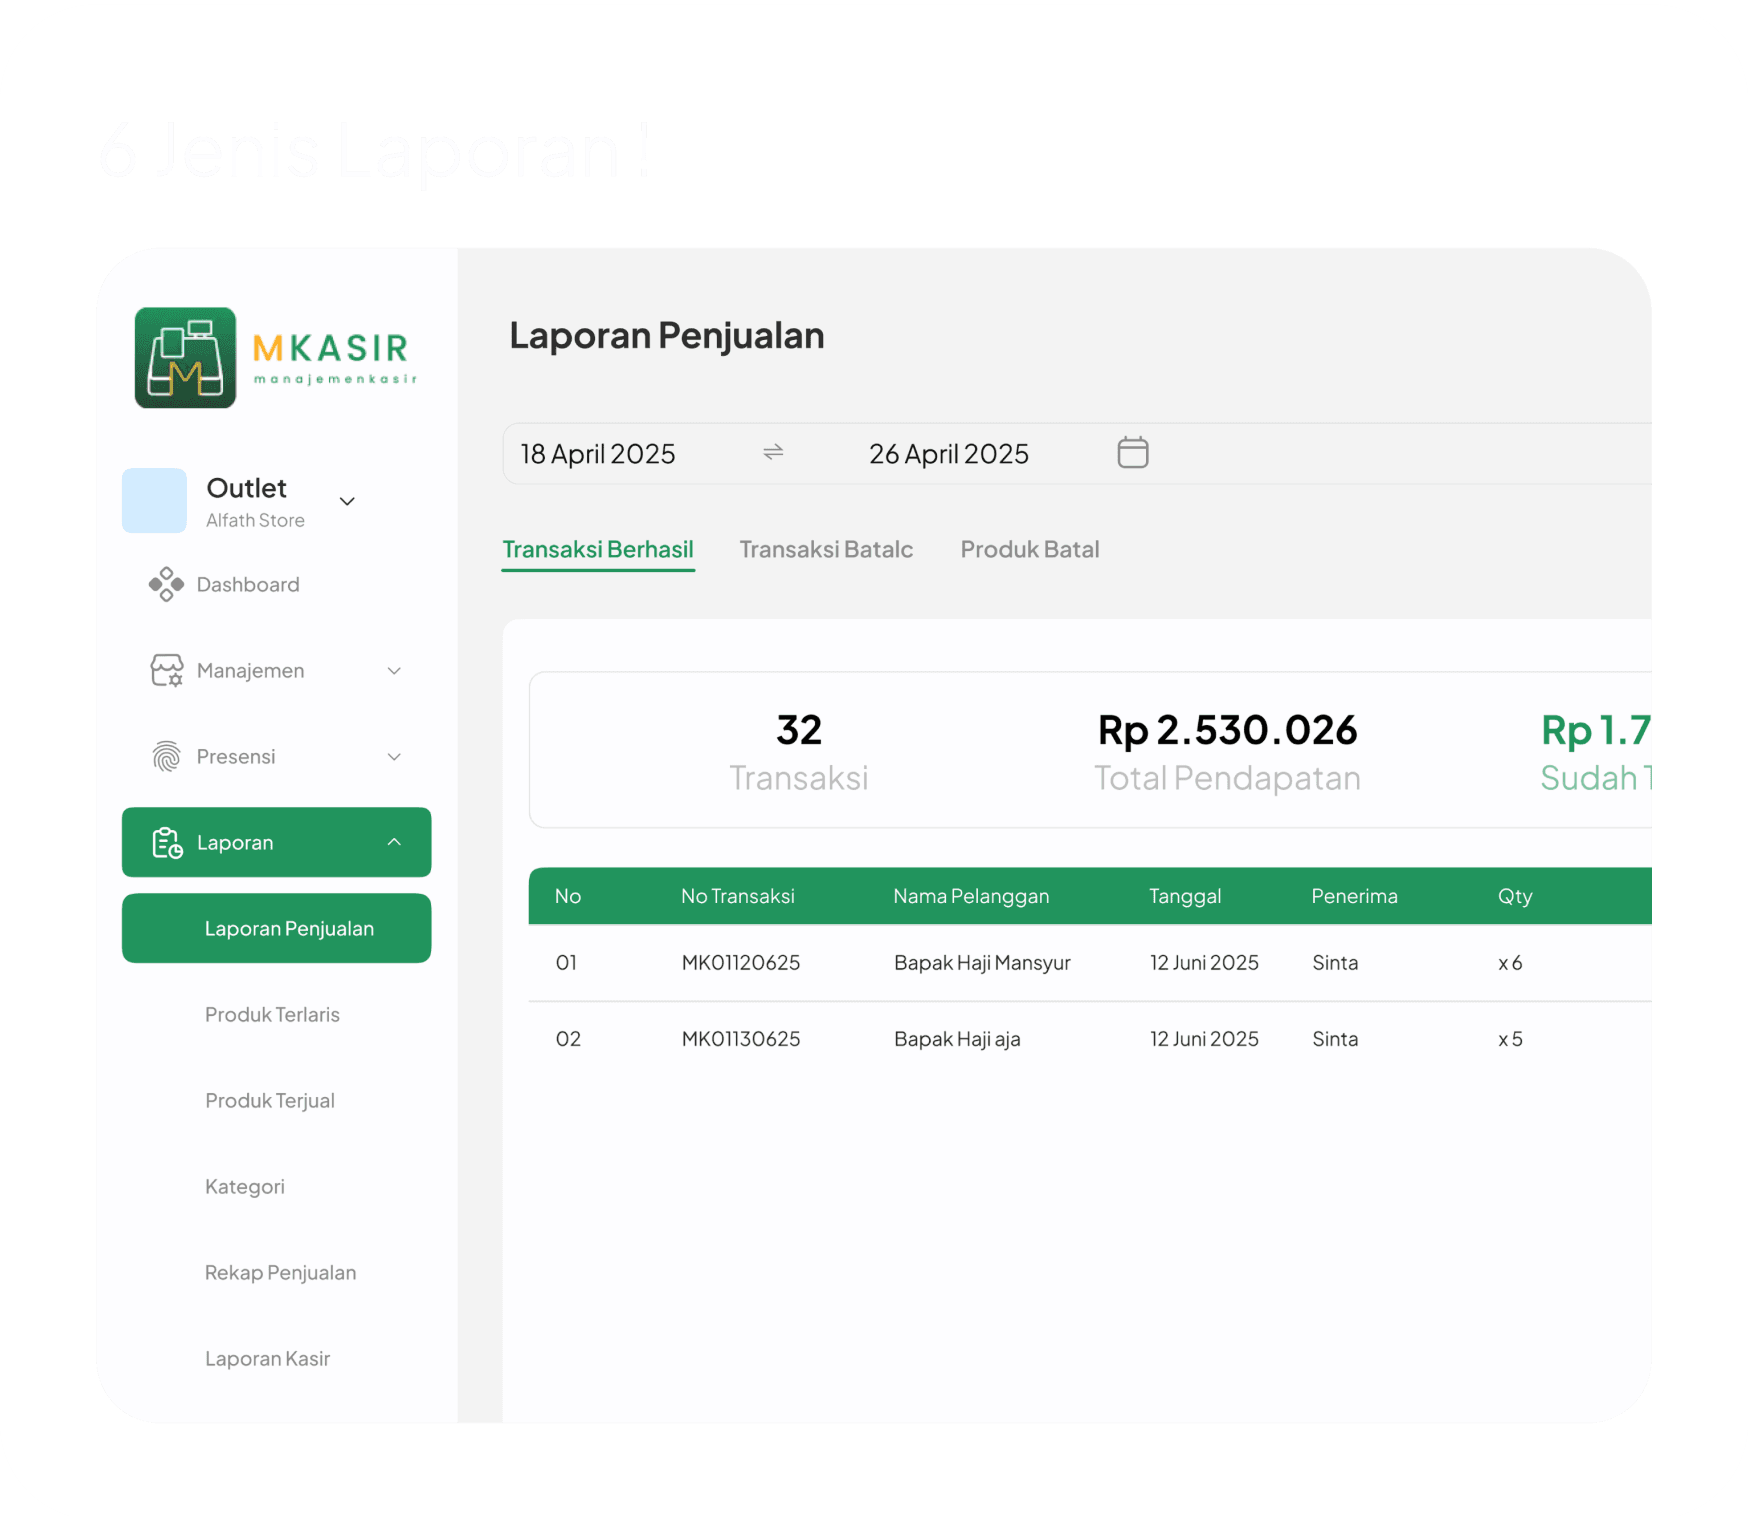Viewport: 1748px width, 1516px height.
Task: Click the Outlet avatar square
Action: 153,500
